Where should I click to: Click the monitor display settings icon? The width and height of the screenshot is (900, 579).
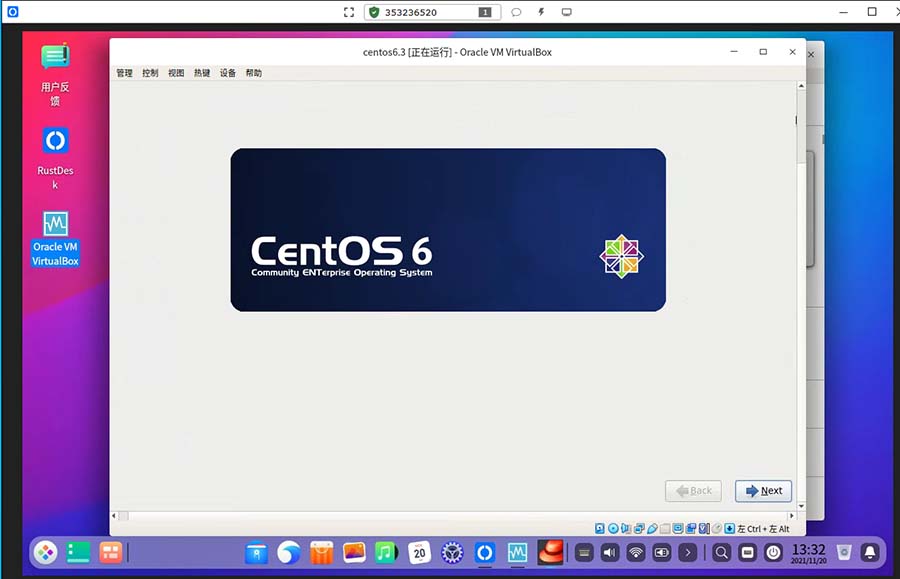(x=567, y=12)
